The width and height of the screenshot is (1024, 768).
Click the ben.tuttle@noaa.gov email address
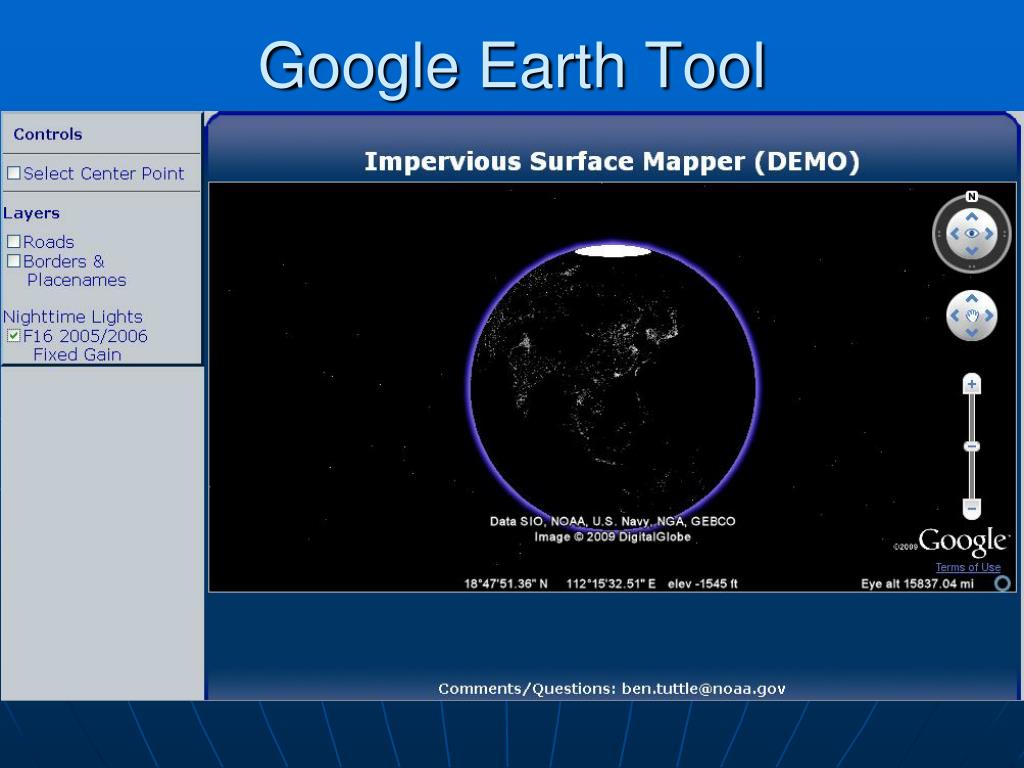pos(703,688)
